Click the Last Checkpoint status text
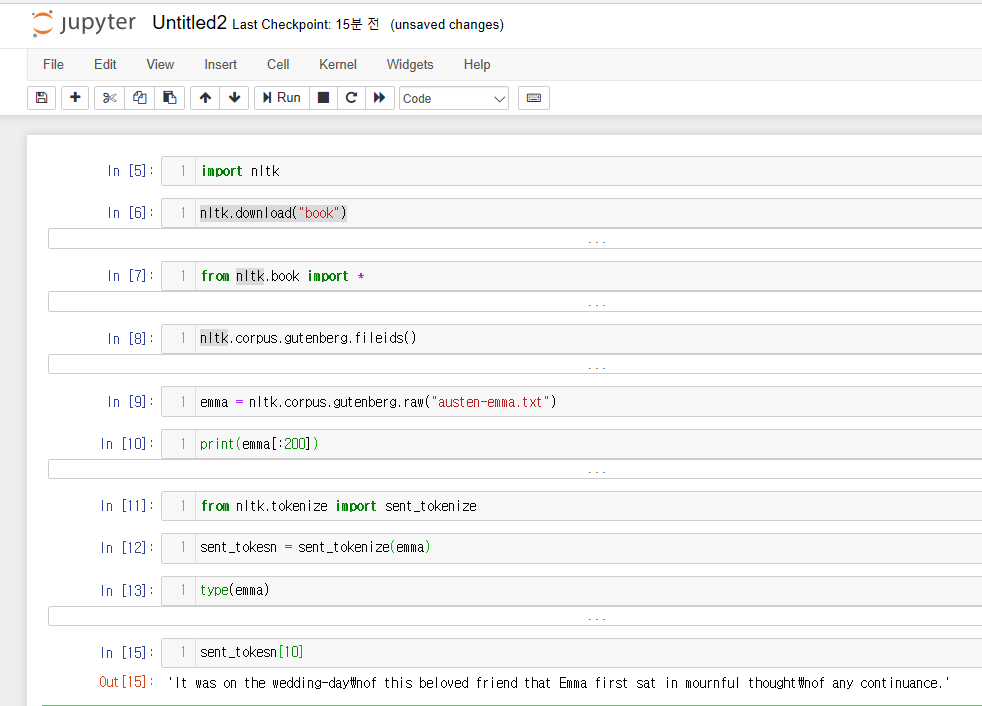Viewport: 982px width, 706px height. click(306, 24)
